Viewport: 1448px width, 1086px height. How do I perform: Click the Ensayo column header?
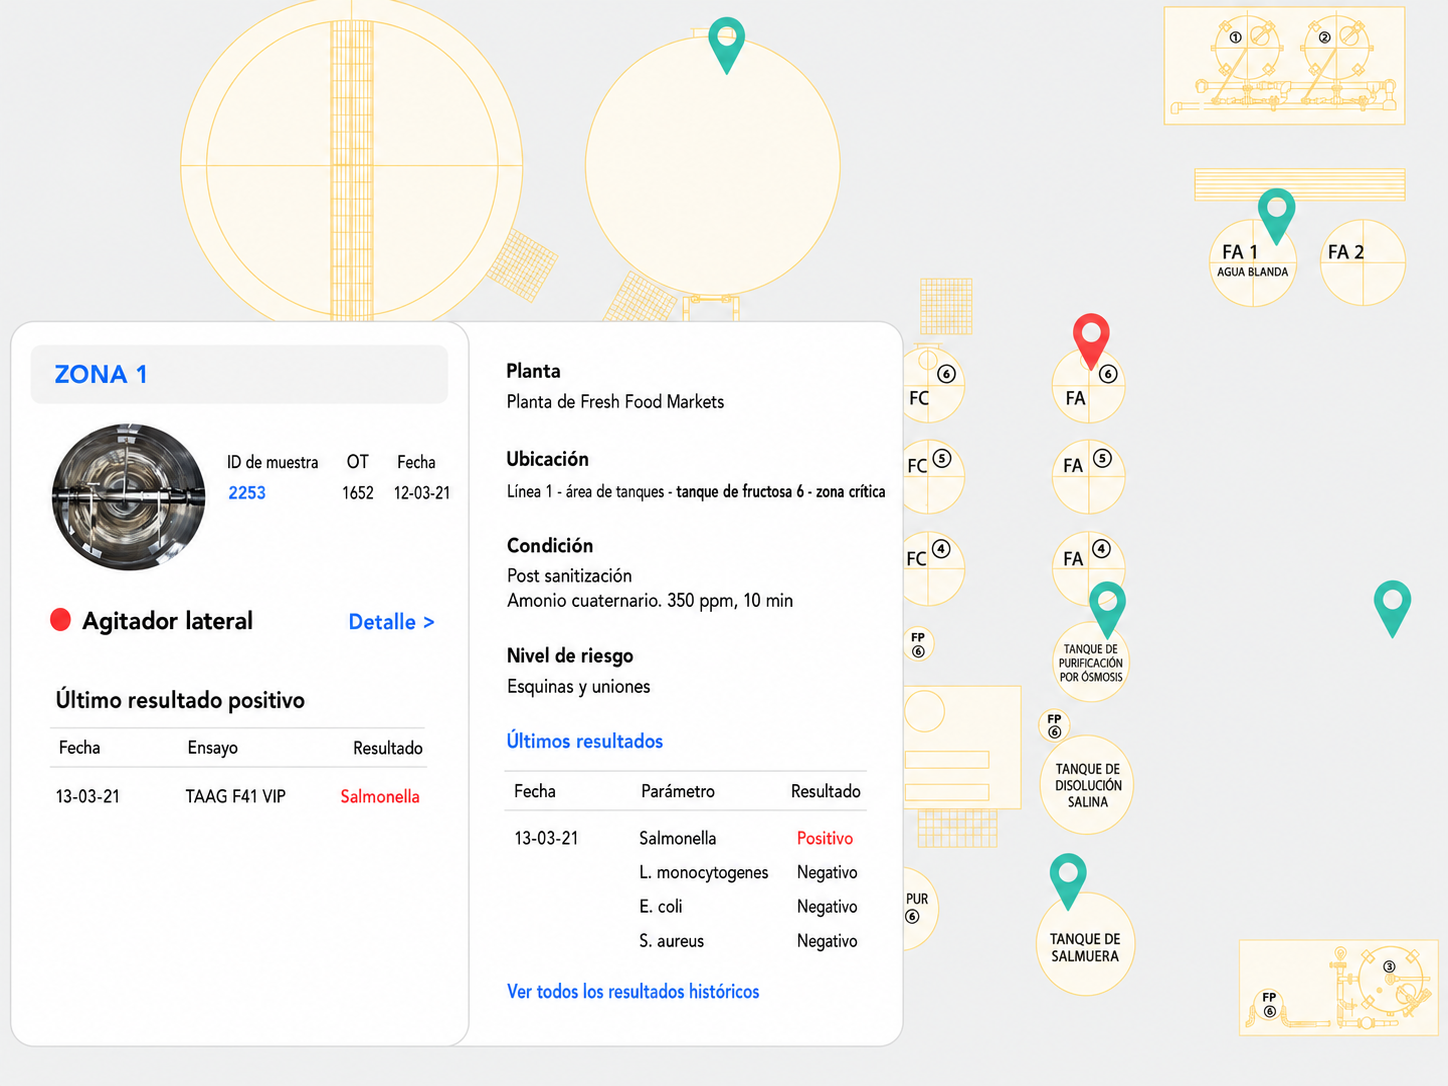point(213,748)
